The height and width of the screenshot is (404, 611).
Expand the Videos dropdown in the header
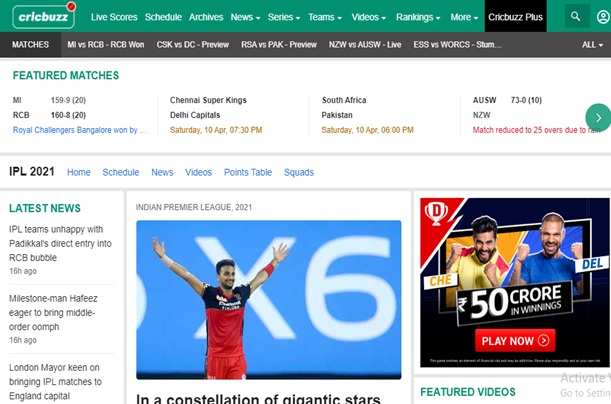point(369,17)
